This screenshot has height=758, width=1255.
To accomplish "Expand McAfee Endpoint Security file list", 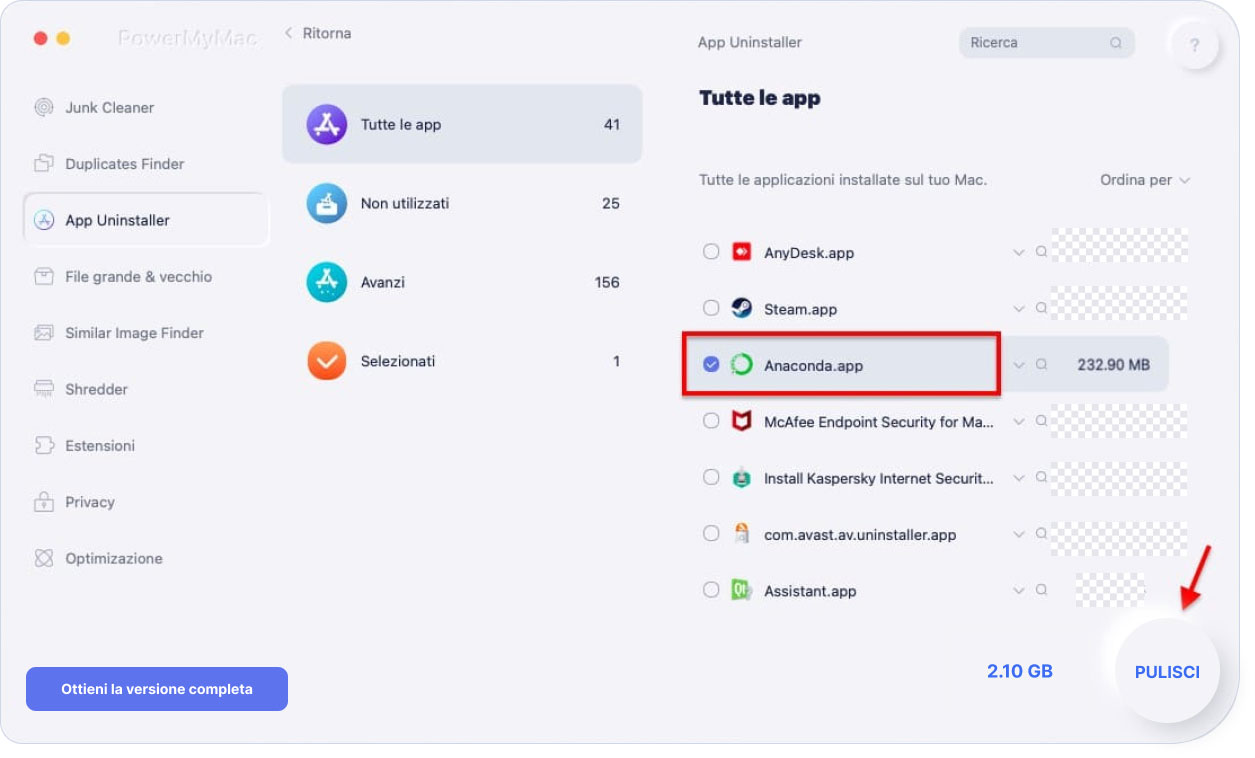I will pyautogui.click(x=1019, y=422).
